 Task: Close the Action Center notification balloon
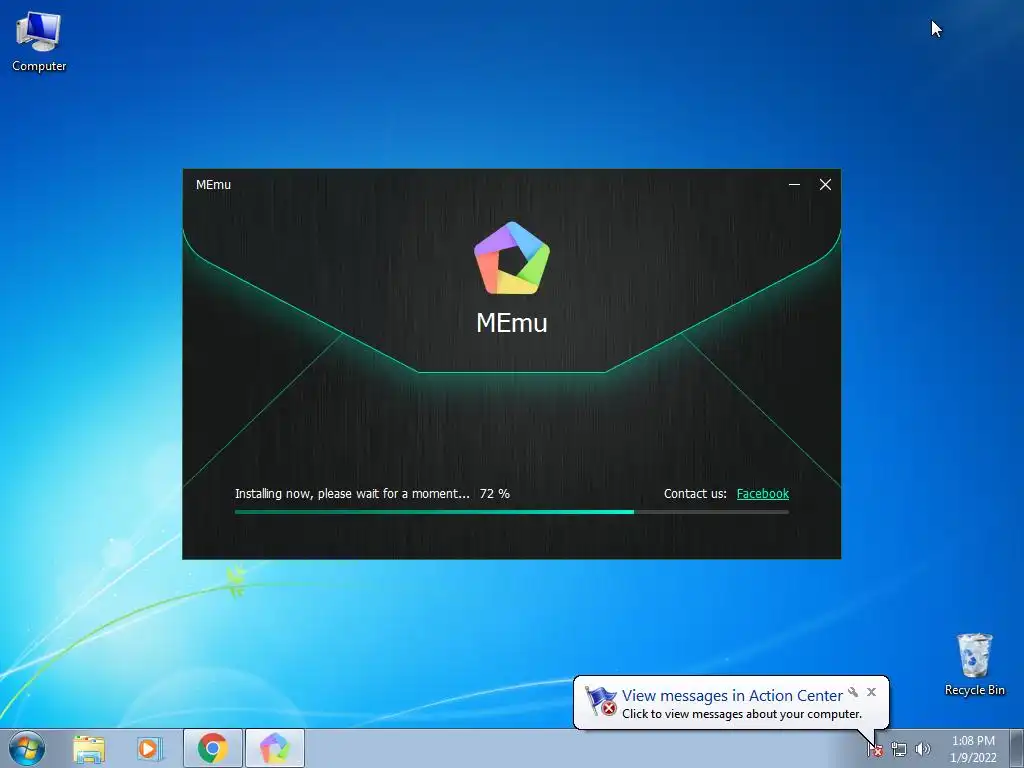[x=871, y=692]
